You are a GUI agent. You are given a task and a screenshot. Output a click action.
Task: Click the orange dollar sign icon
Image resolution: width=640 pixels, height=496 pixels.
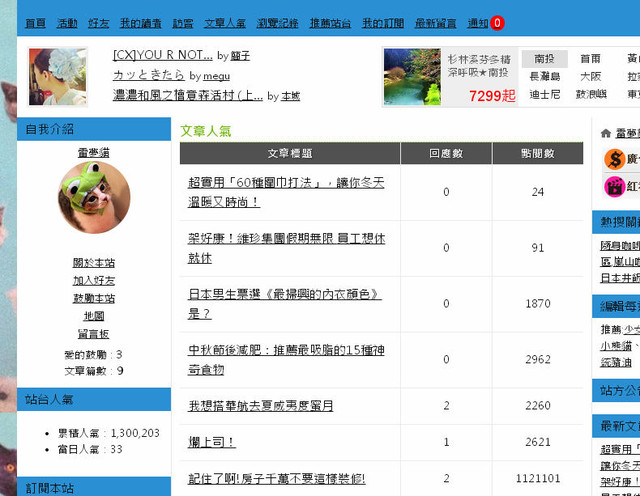coord(614,159)
